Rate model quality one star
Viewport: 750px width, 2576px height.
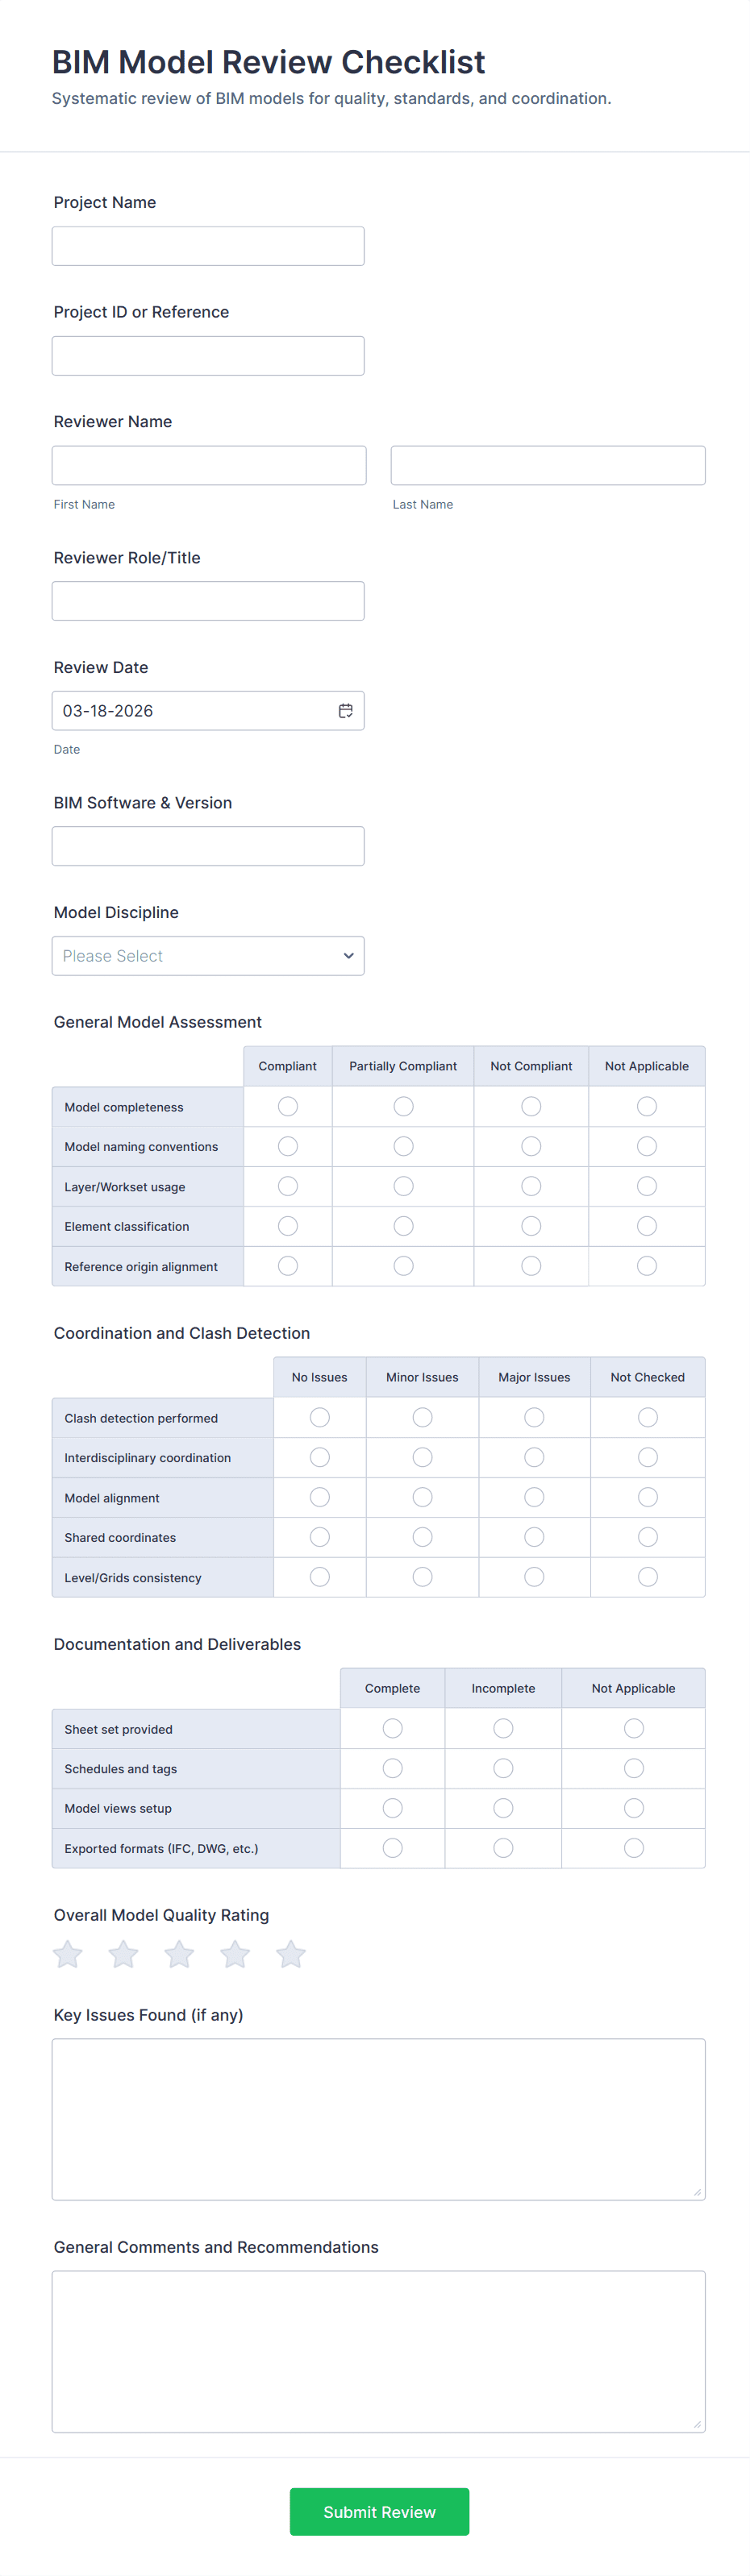pos(68,1953)
